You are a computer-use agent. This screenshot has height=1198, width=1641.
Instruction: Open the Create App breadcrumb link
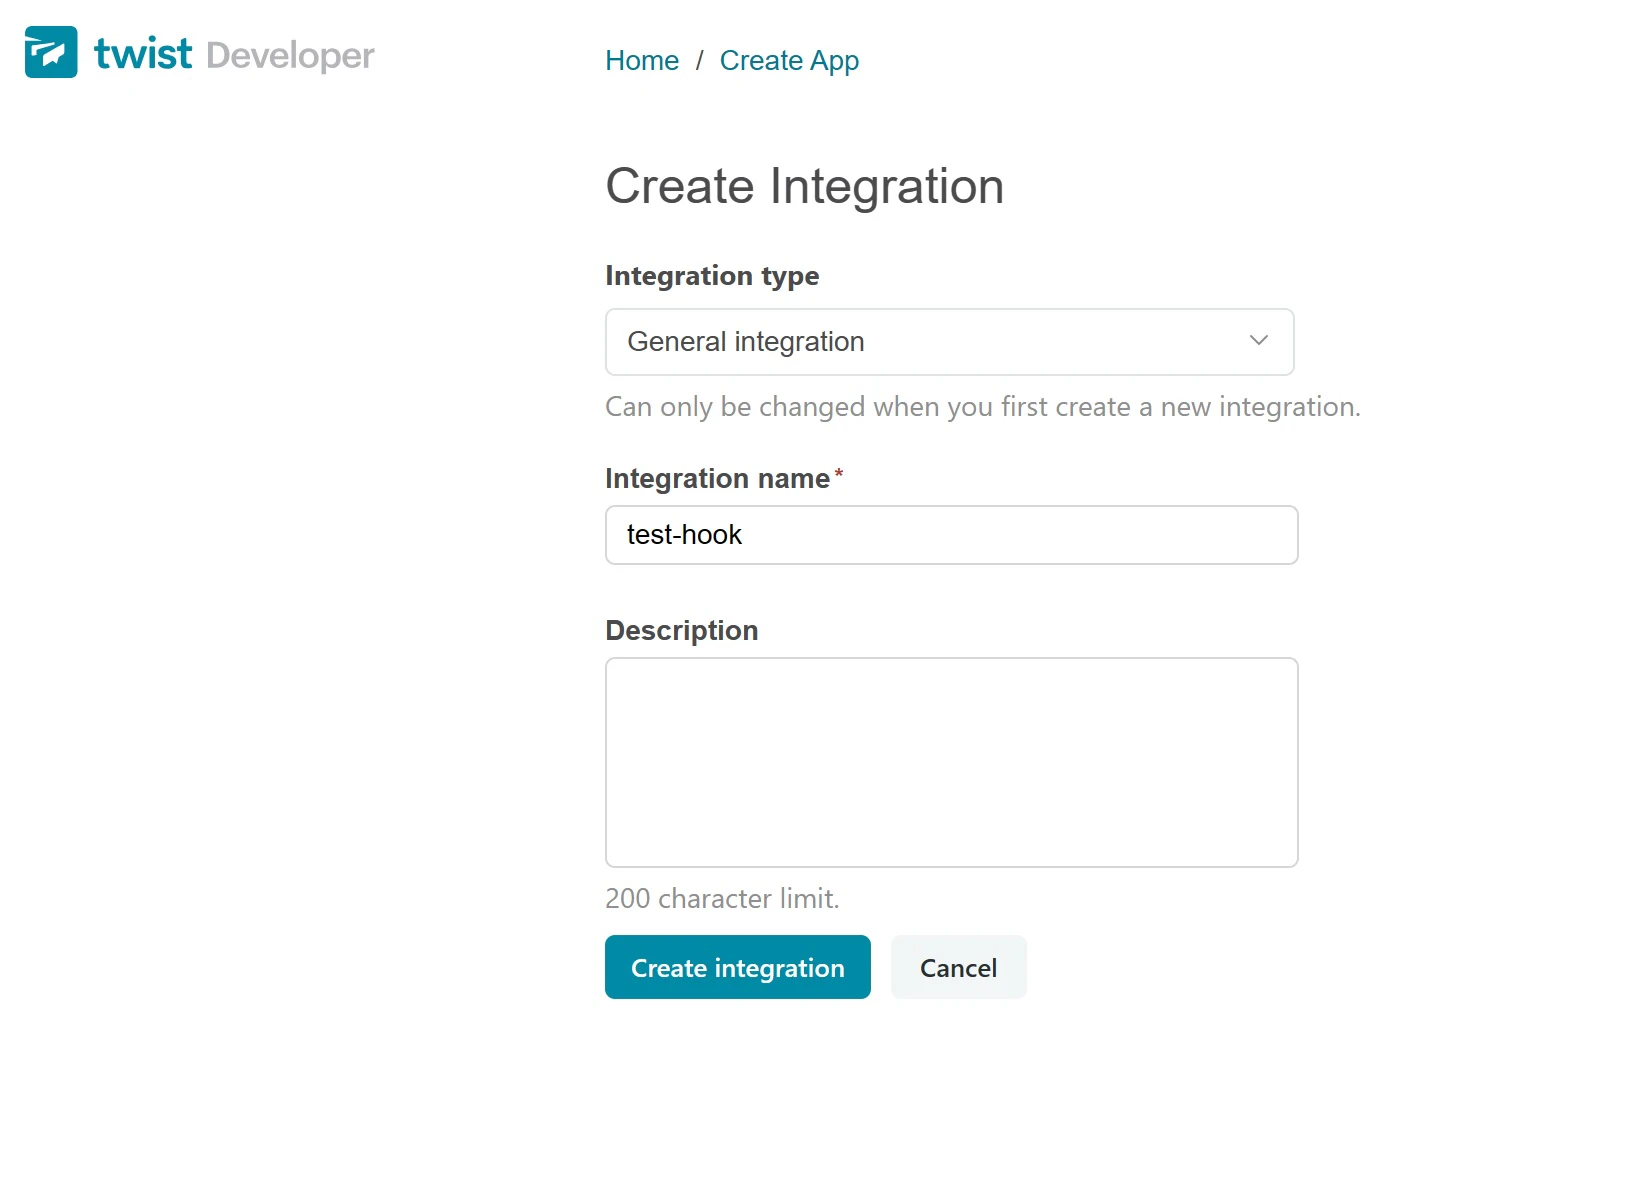789,61
